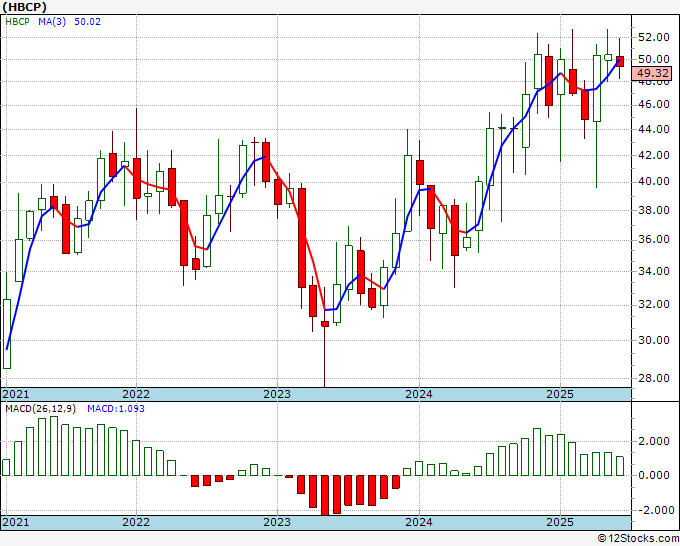Click 2025 on the price chart time axis
This screenshot has height=546, width=680.
[x=560, y=394]
